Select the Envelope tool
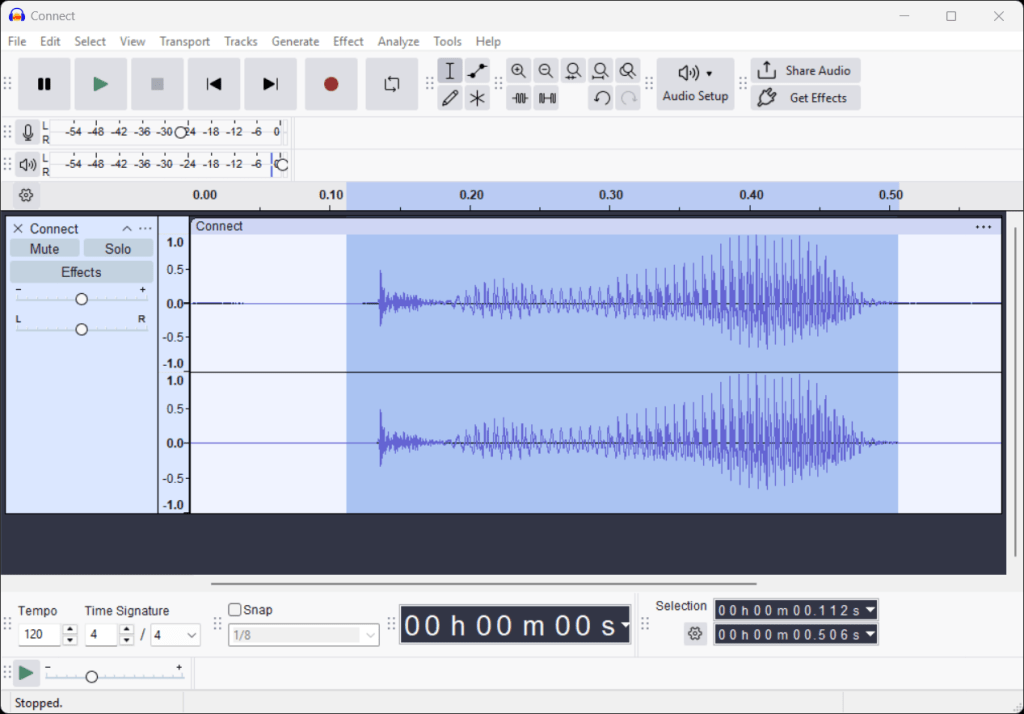Viewport: 1024px width, 714px height. [477, 71]
